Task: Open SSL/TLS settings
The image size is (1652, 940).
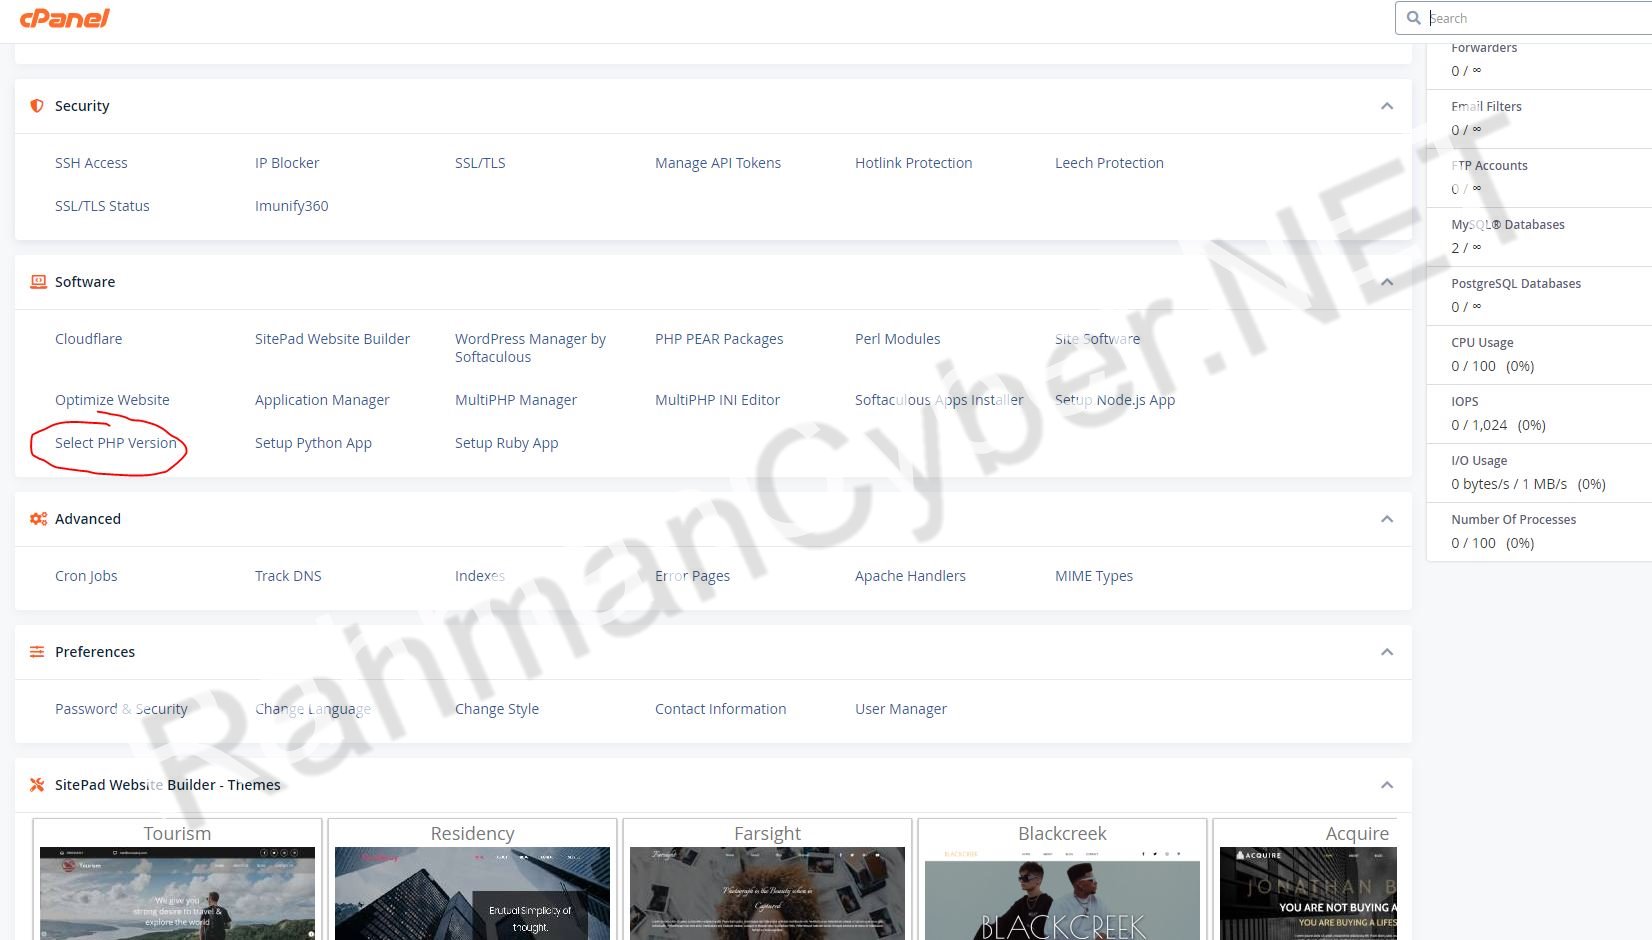Action: click(x=480, y=163)
